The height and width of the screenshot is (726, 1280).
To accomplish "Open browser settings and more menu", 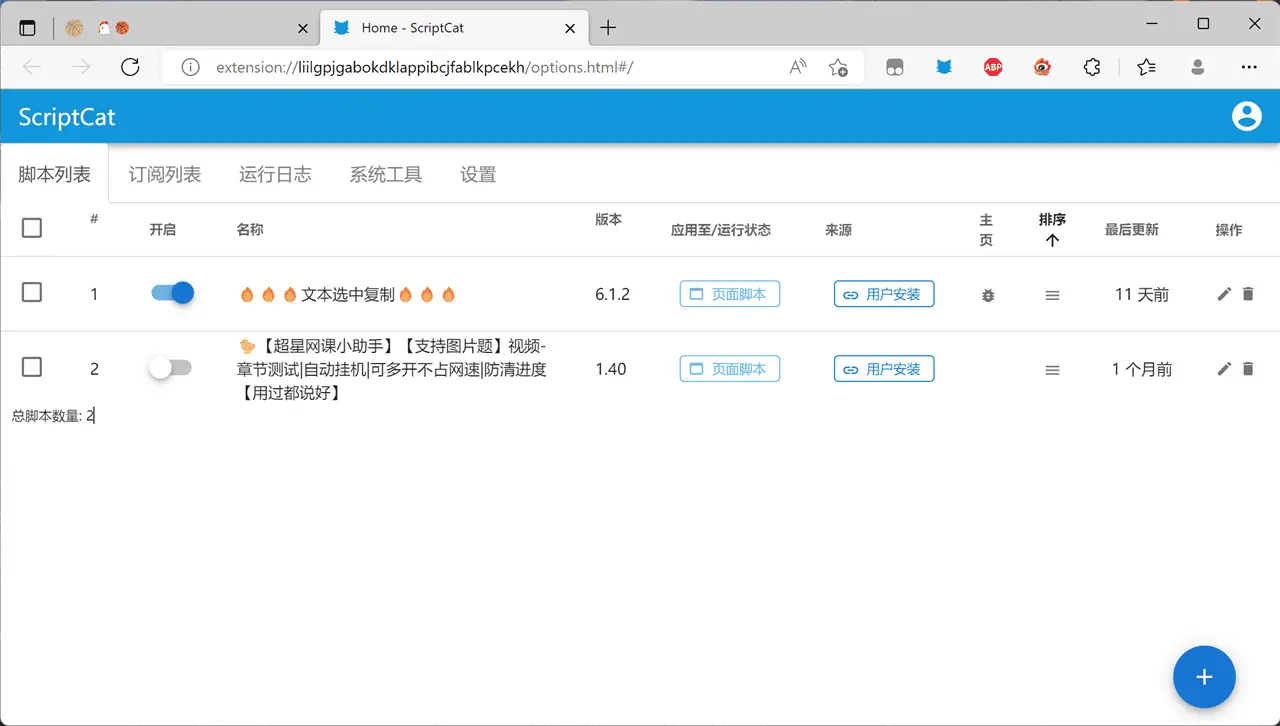I will (x=1248, y=67).
